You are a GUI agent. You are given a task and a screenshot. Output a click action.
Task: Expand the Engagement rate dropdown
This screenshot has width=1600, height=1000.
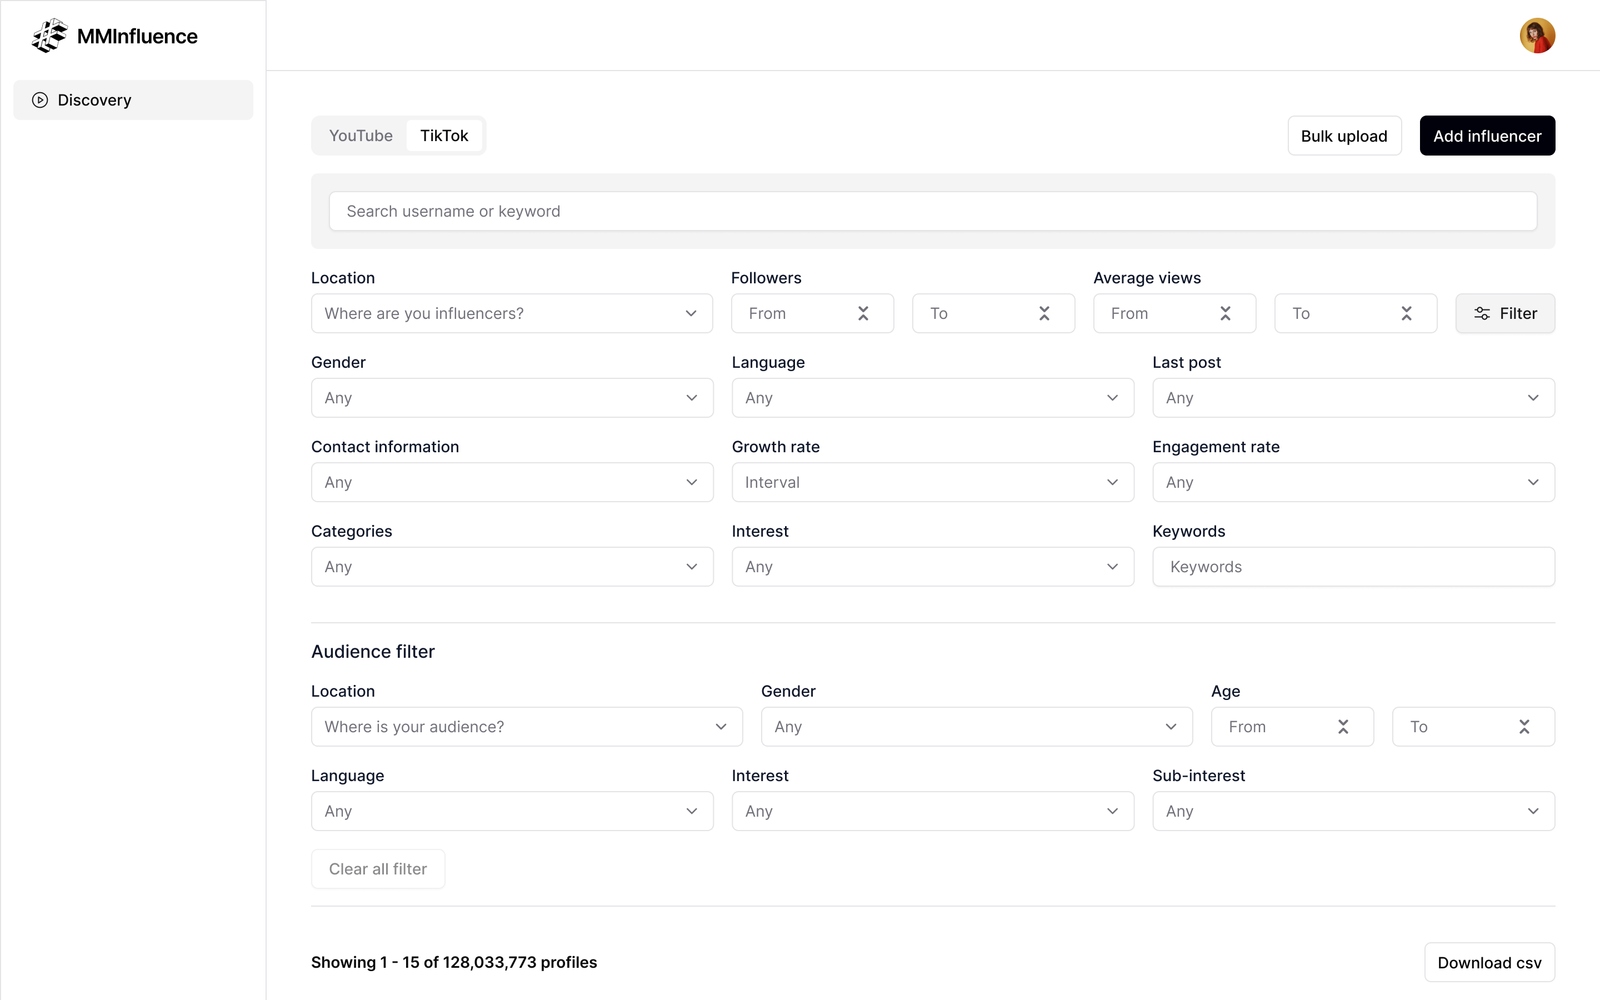(1353, 483)
